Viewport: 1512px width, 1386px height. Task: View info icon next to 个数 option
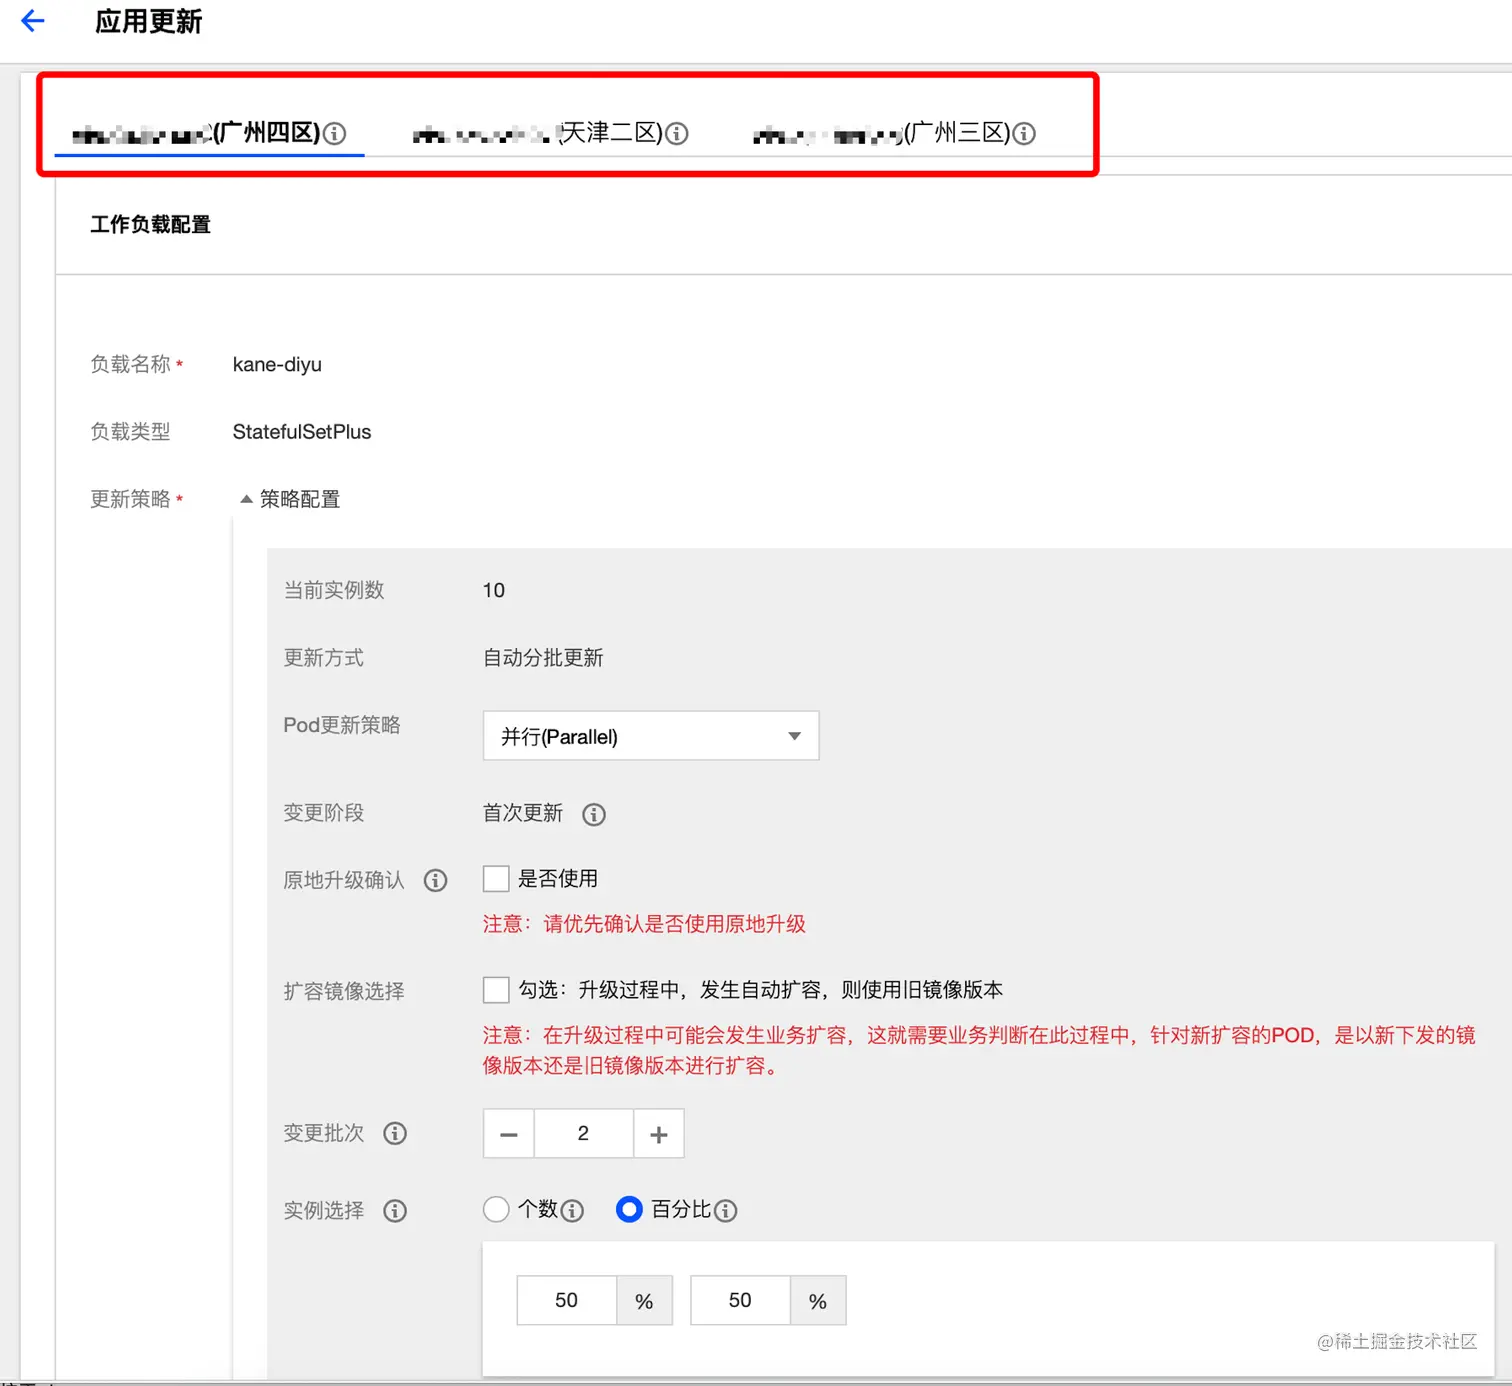tap(572, 1210)
